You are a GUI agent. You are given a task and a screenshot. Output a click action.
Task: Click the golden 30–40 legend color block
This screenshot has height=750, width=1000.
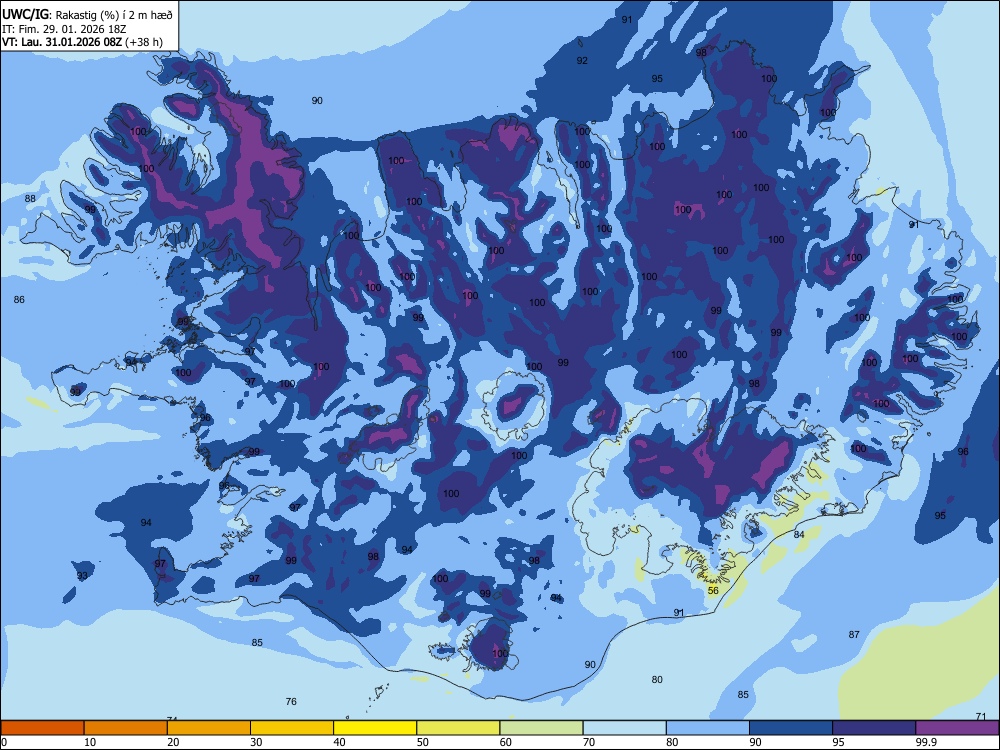tap(292, 728)
